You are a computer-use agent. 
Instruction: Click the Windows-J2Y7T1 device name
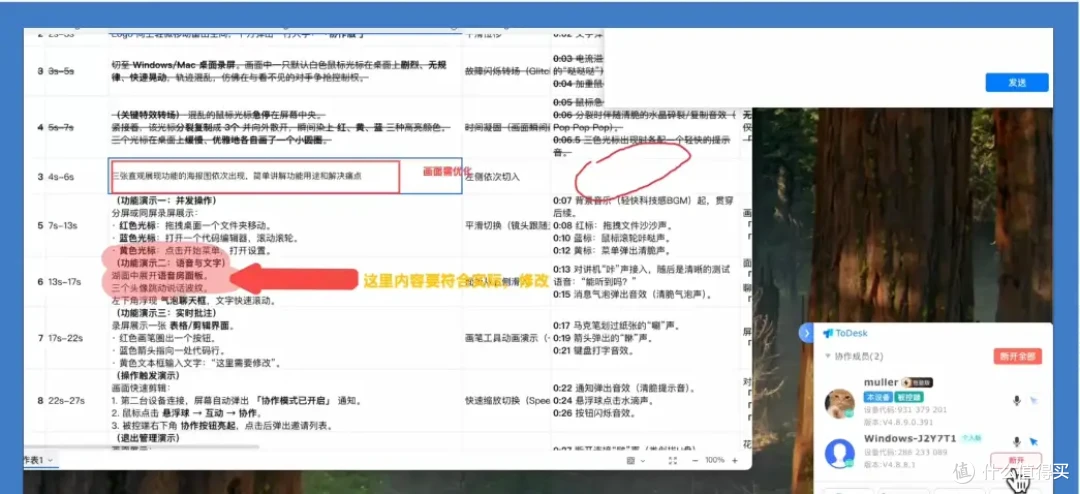pos(910,438)
